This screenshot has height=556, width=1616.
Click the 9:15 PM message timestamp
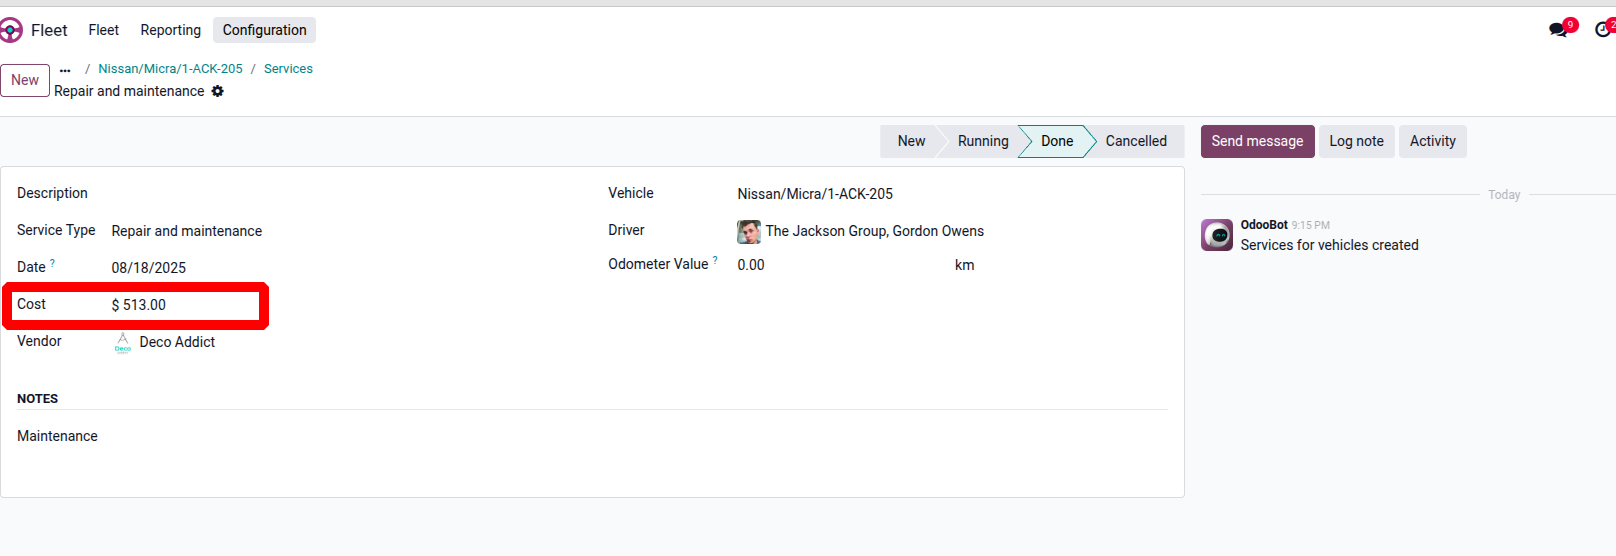pos(1310,226)
